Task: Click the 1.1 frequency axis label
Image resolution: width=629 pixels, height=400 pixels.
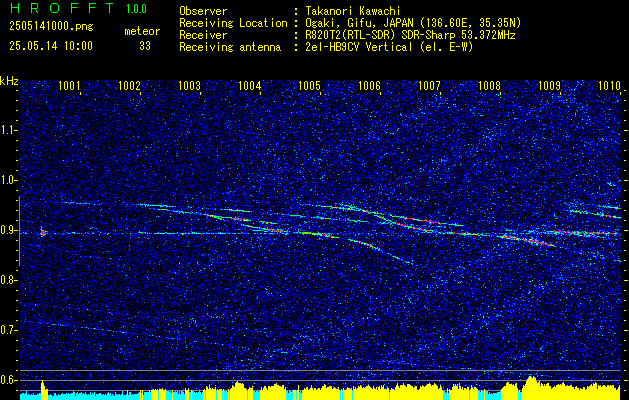Action: click(x=7, y=130)
